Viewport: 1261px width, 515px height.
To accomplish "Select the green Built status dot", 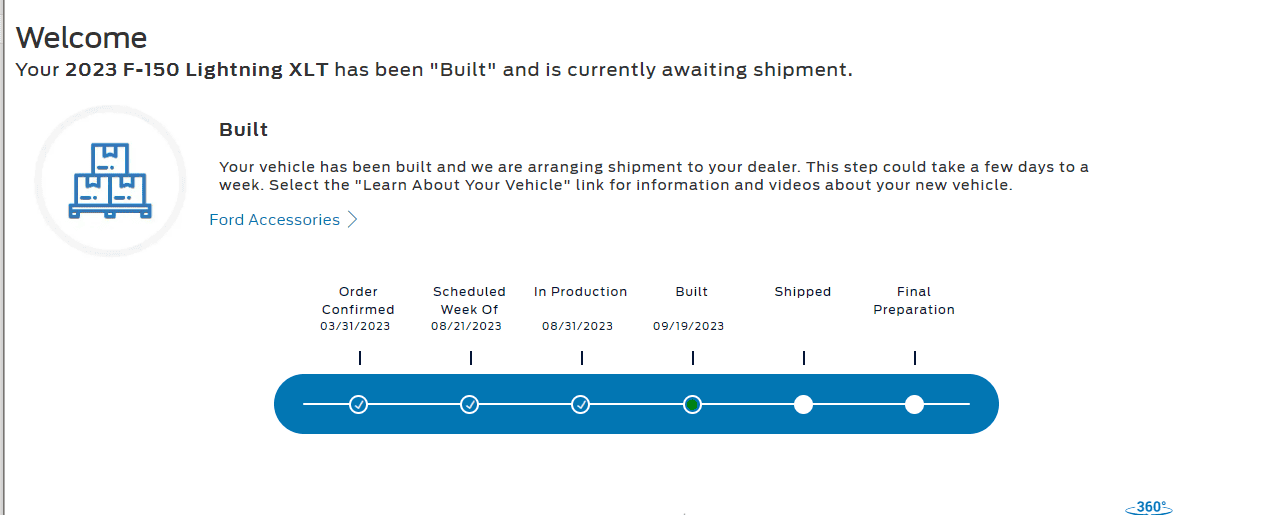I will click(x=692, y=404).
